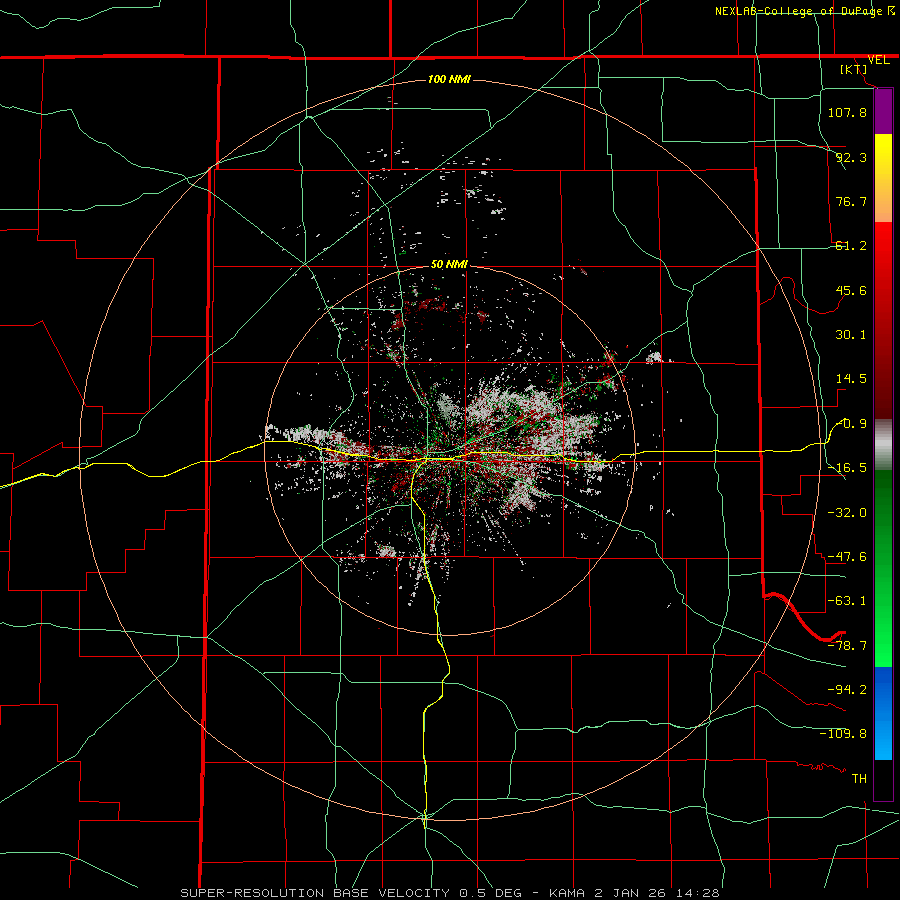Pick the blue segment of the velocity scale
Image resolution: width=900 pixels, height=900 pixels.
click(883, 713)
